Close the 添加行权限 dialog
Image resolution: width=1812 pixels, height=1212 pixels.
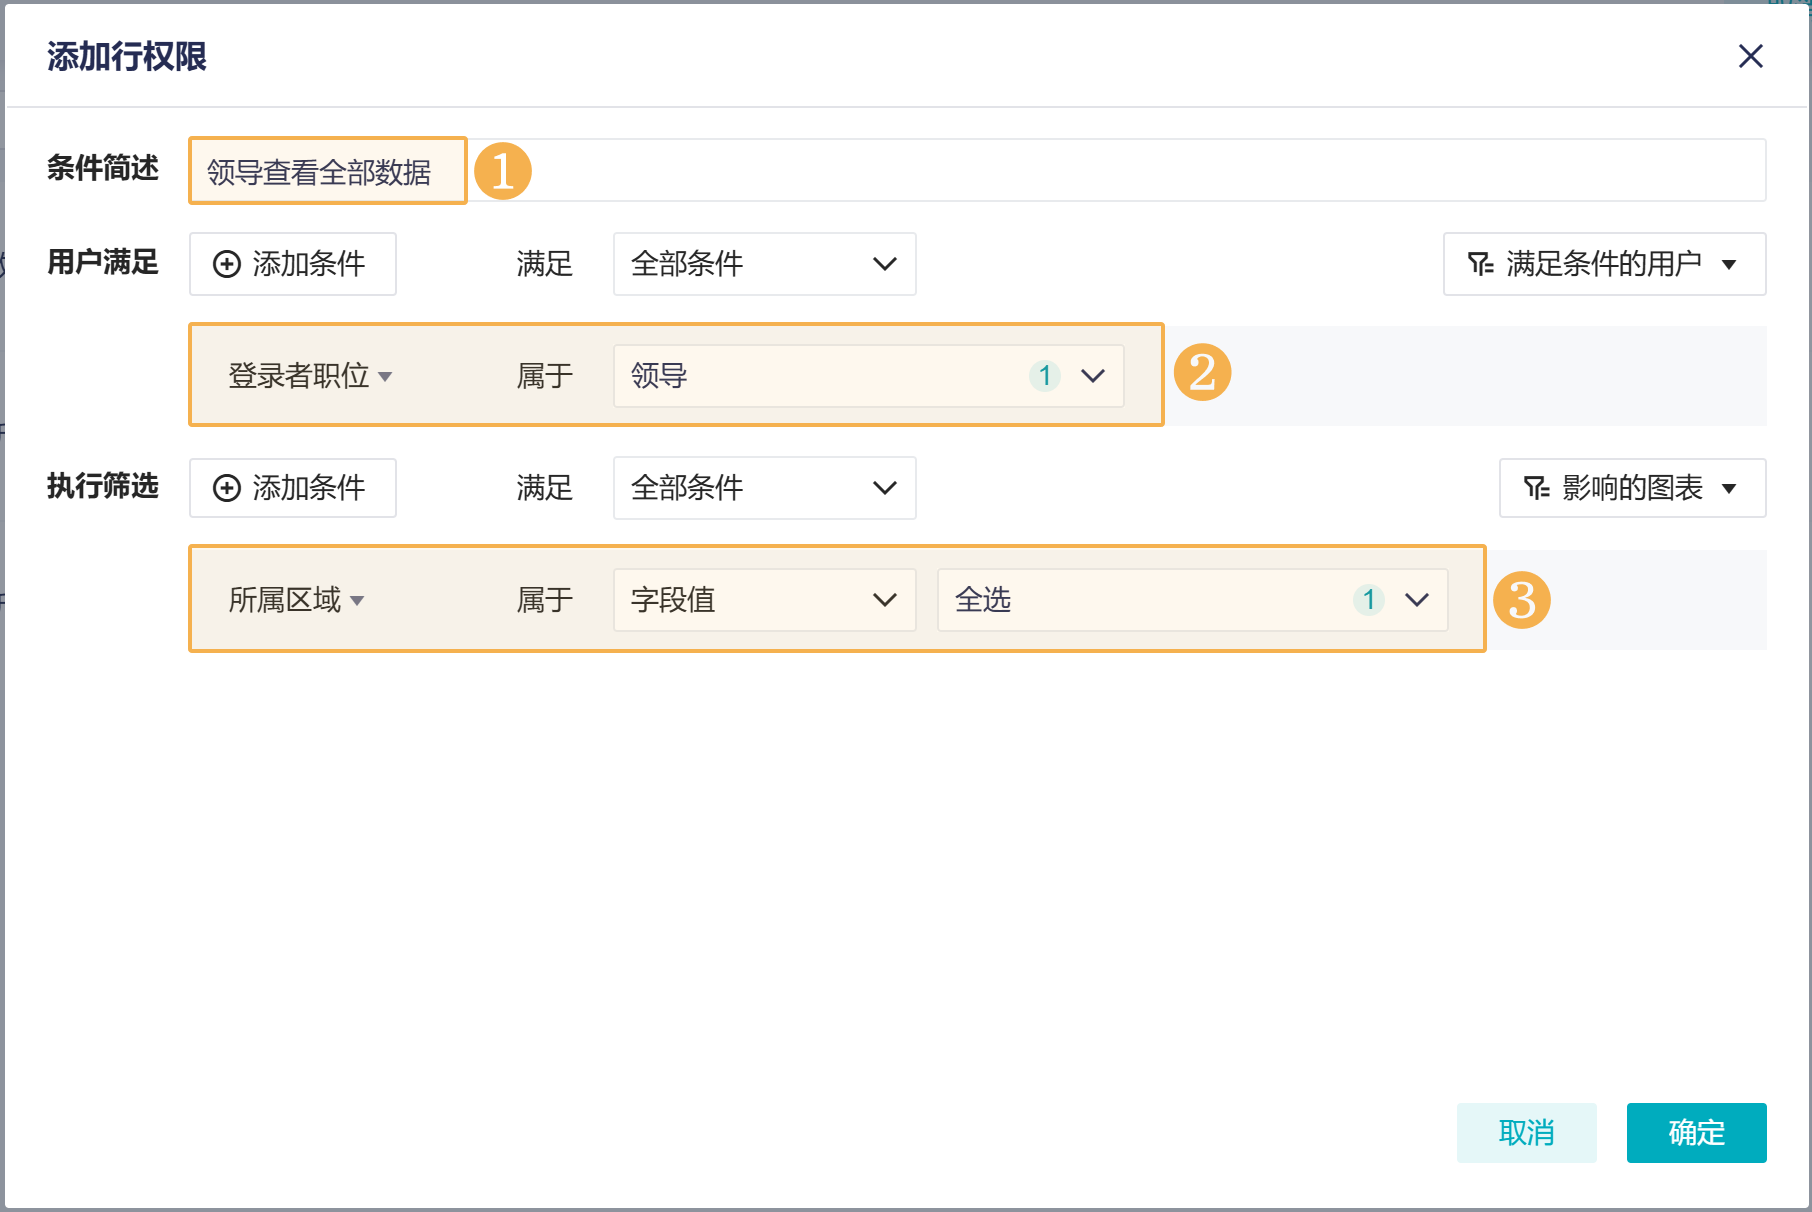1750,56
